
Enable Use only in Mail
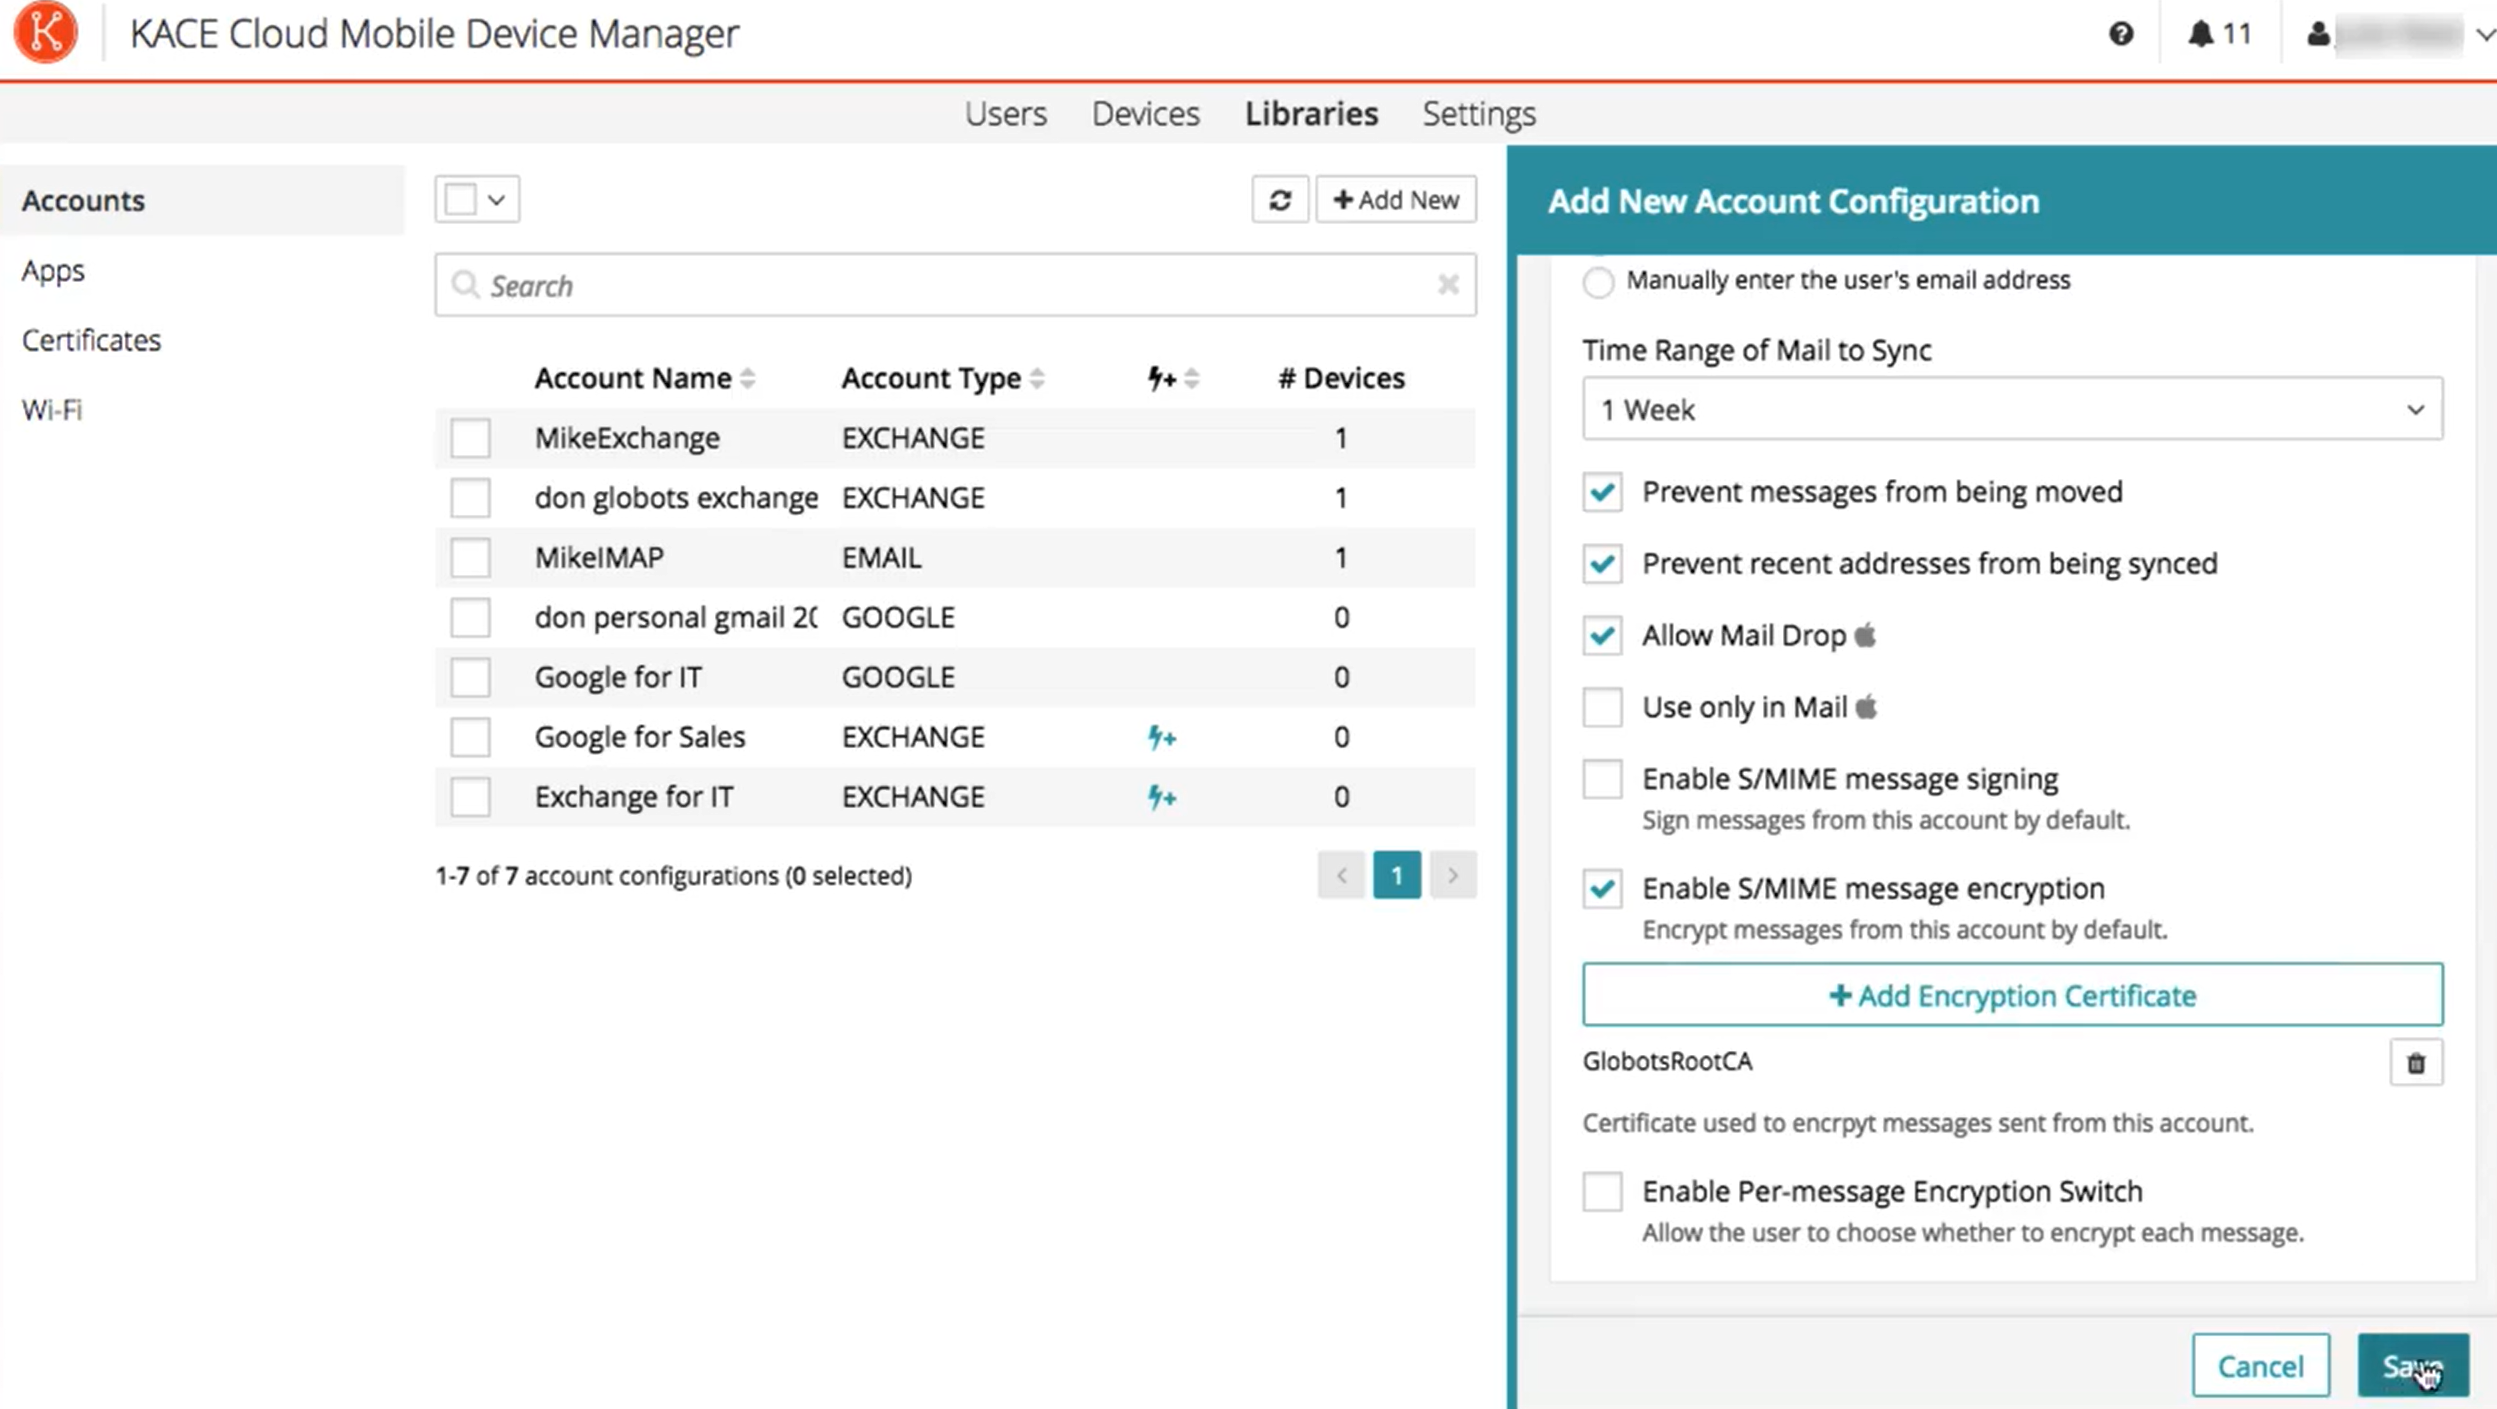[1602, 707]
